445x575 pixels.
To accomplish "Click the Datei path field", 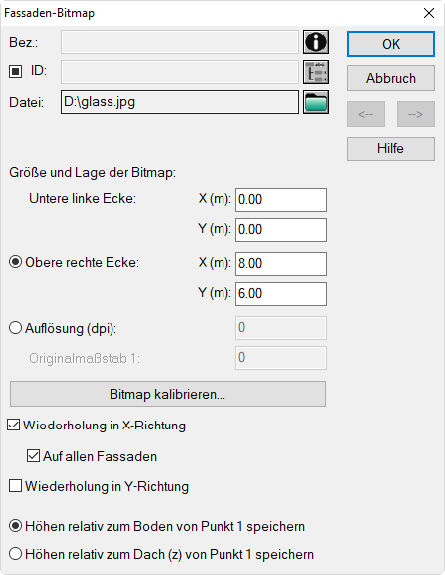I will [180, 102].
